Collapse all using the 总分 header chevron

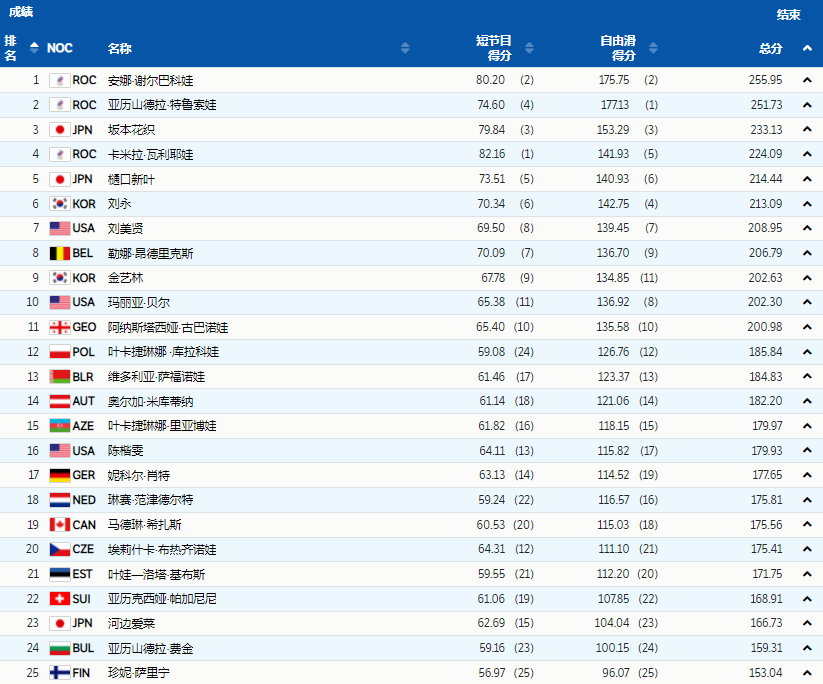pyautogui.click(x=807, y=48)
